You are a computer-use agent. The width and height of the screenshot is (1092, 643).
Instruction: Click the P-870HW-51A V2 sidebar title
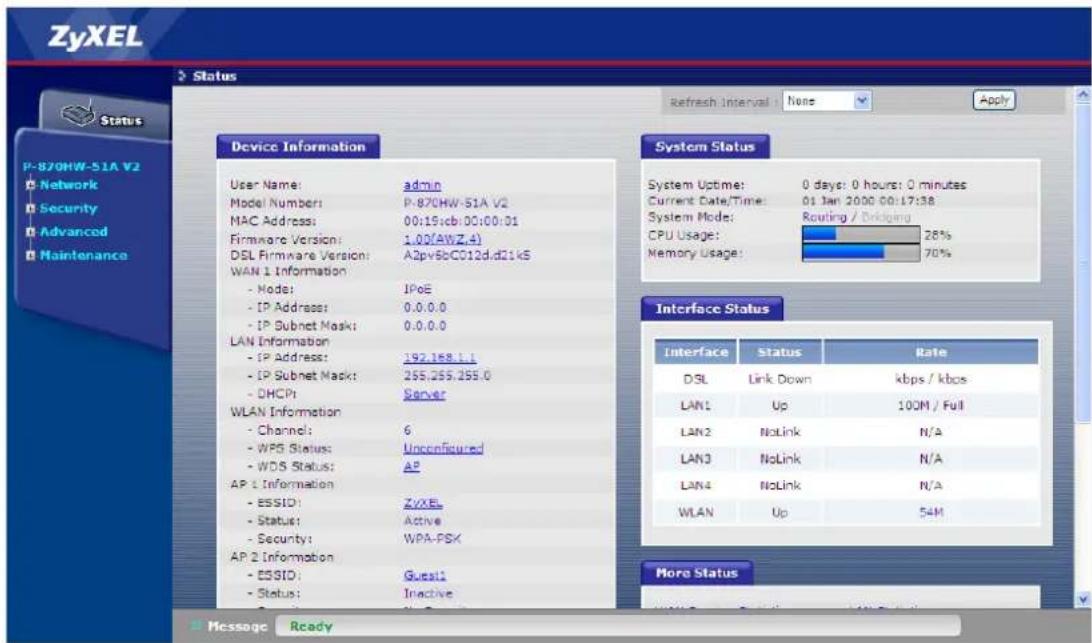tap(81, 166)
